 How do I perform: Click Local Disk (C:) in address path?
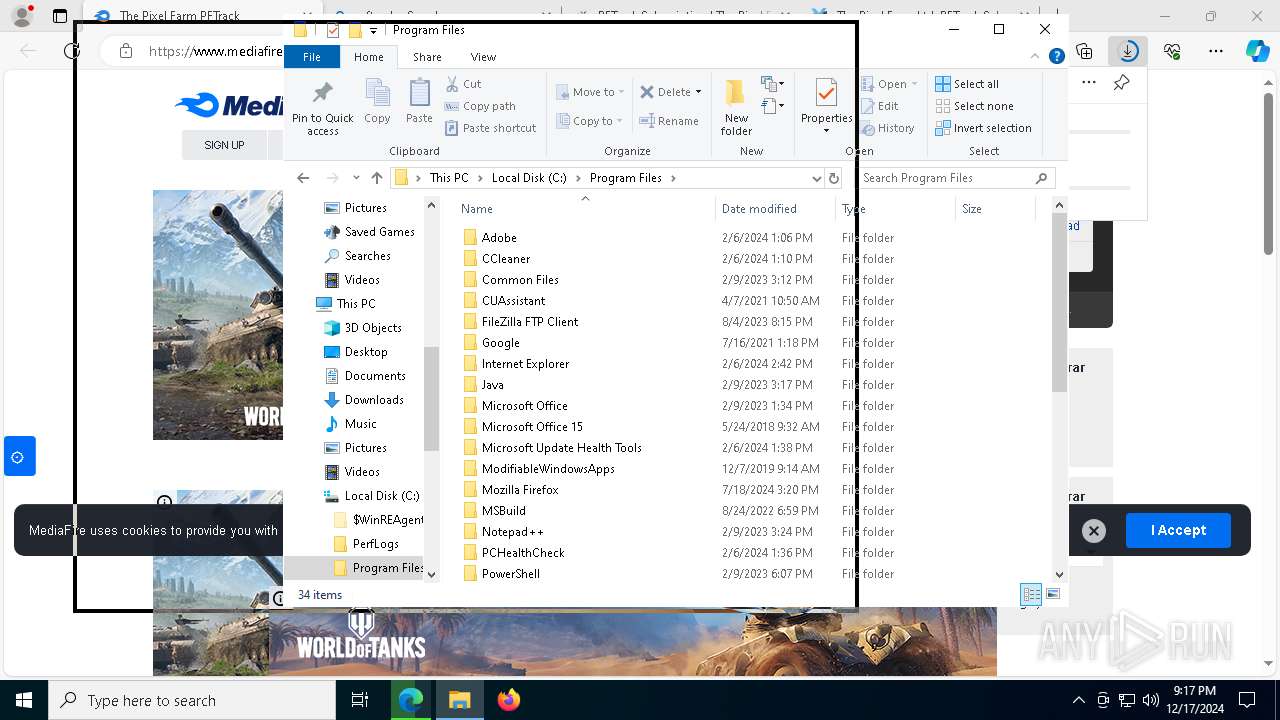pyautogui.click(x=528, y=178)
